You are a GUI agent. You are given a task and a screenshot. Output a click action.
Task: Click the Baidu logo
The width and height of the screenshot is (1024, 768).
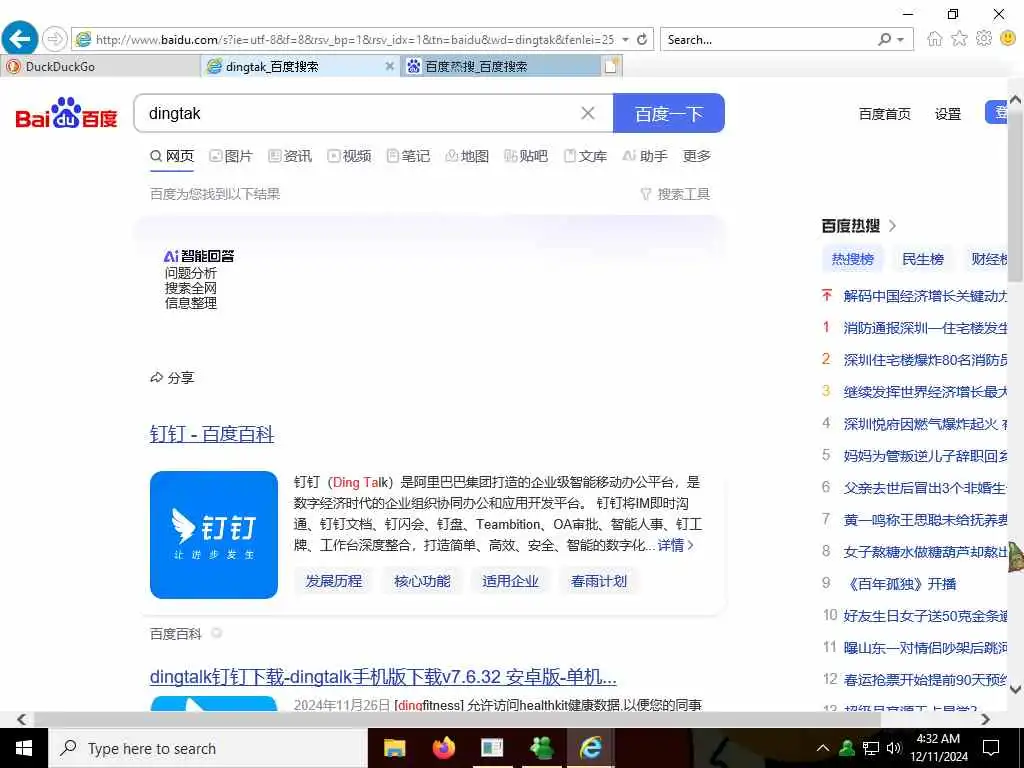click(x=66, y=114)
